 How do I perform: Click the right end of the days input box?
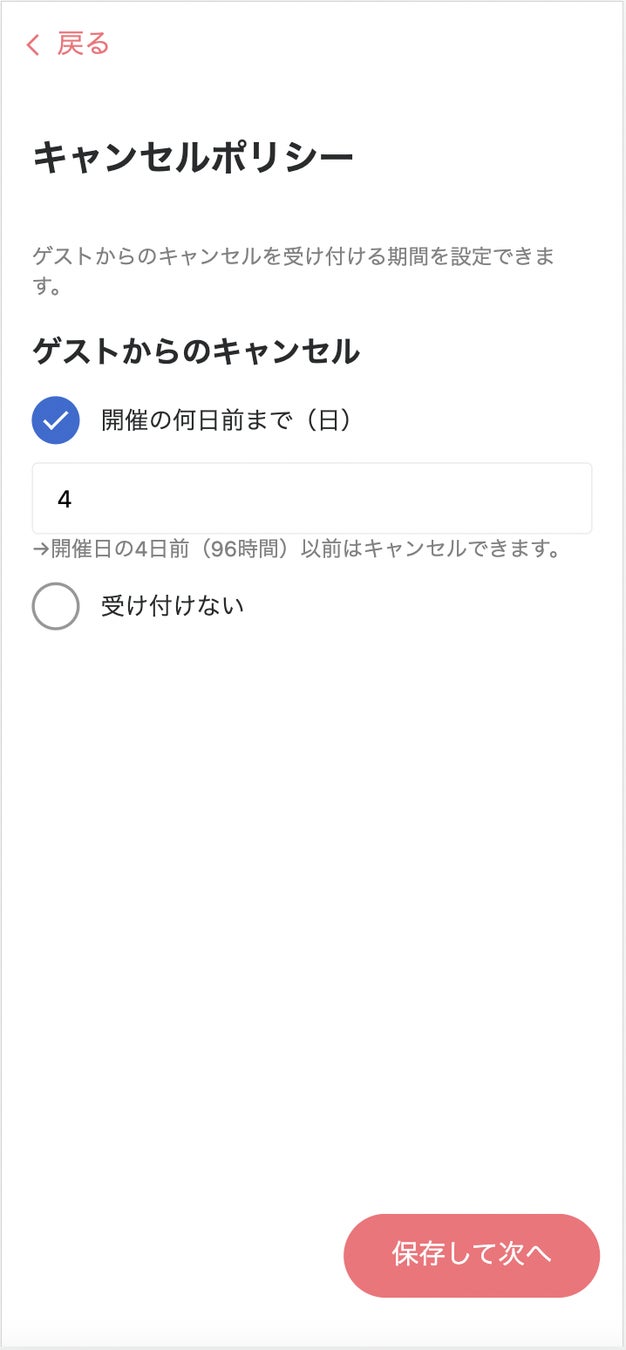tap(570, 498)
